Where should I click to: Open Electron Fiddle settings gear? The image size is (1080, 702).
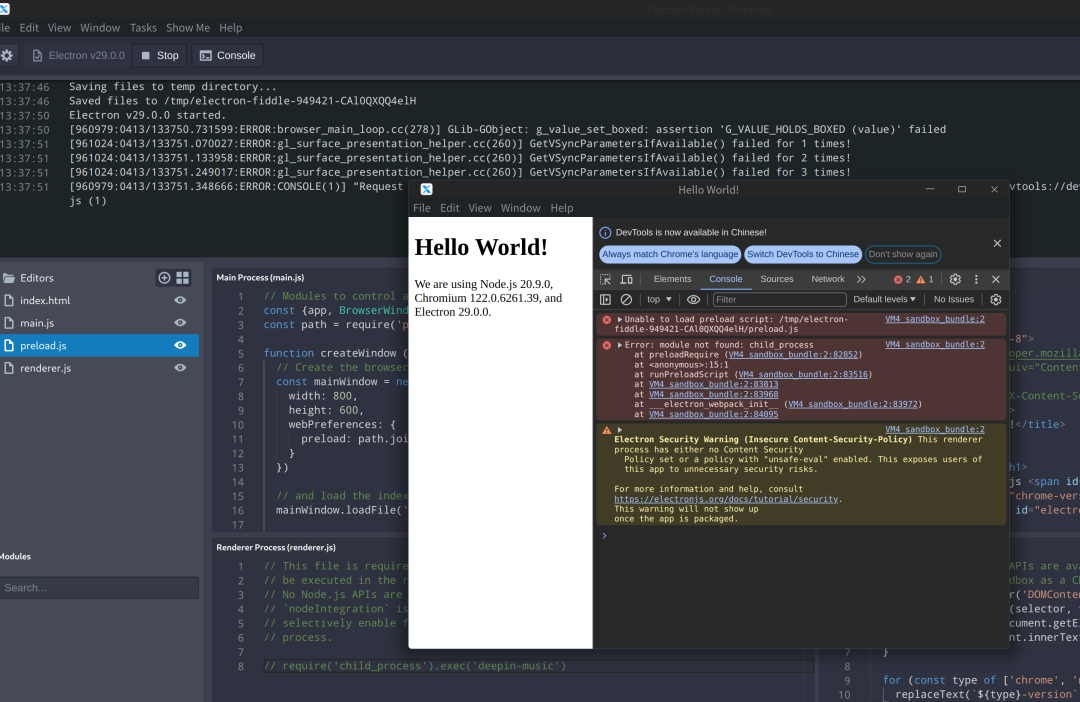click(7, 56)
